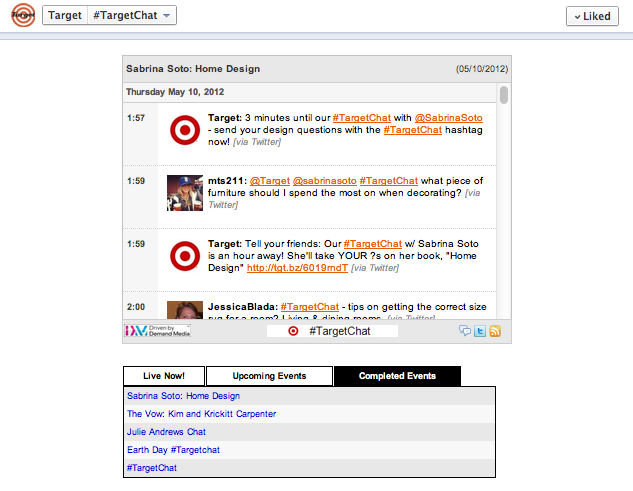Click @SabrinaSoto mention in 1:57 tweet

pos(449,118)
